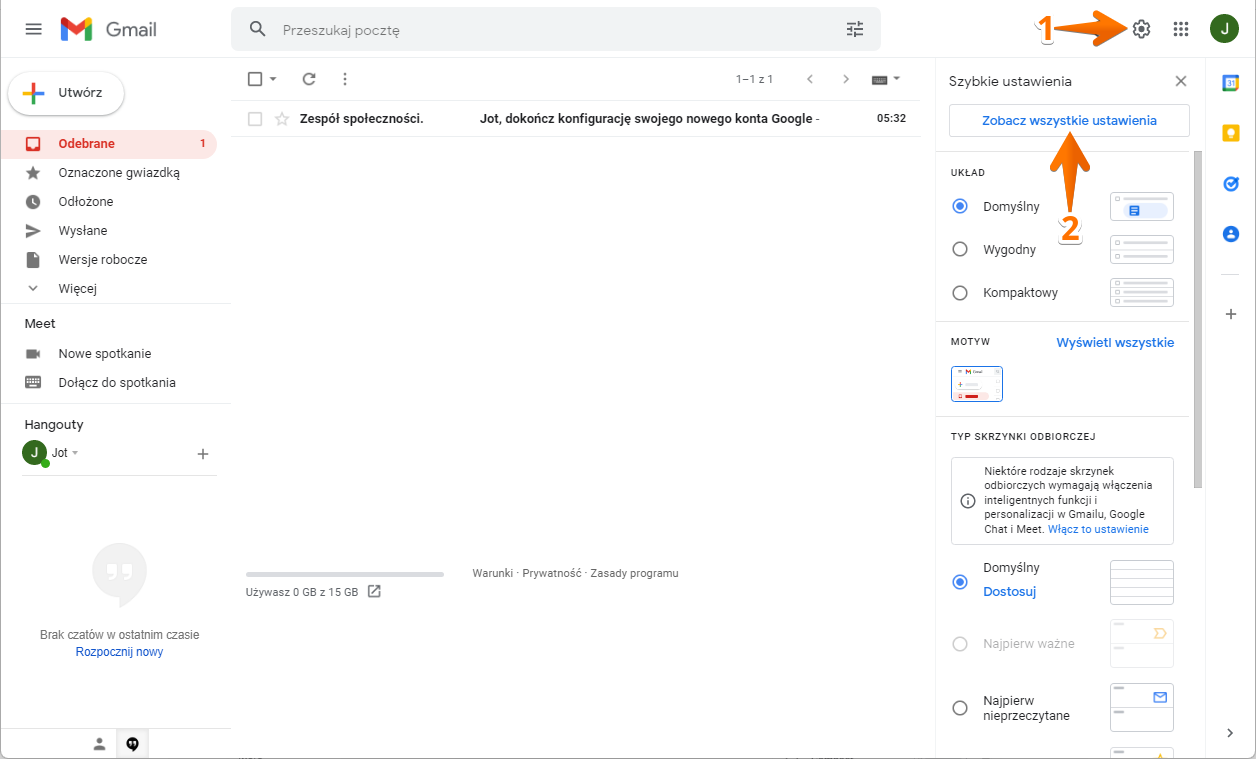Open Google Contacts in the side panel
The width and height of the screenshot is (1256, 759).
[x=1231, y=233]
